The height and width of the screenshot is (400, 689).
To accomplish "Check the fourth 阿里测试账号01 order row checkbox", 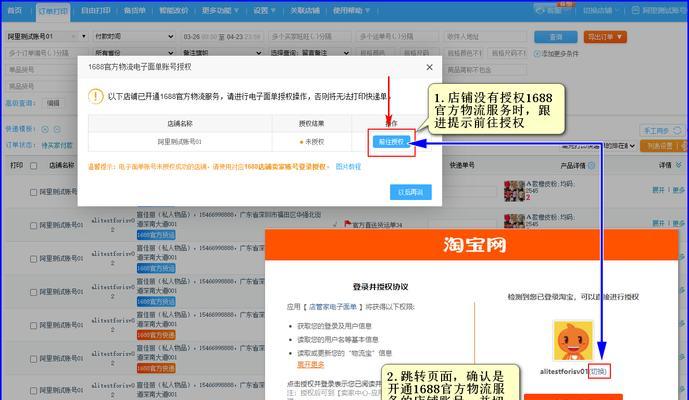I will coord(33,292).
